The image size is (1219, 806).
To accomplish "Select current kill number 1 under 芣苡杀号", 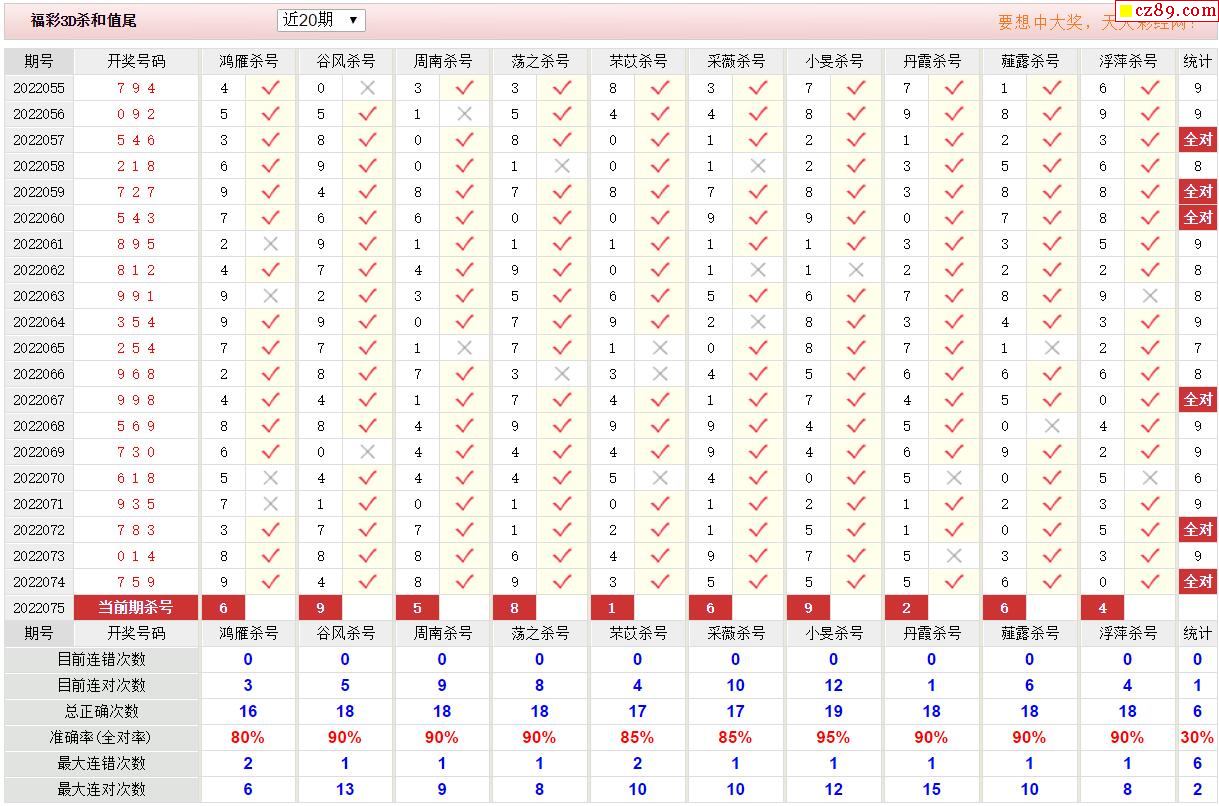I will click(x=612, y=608).
